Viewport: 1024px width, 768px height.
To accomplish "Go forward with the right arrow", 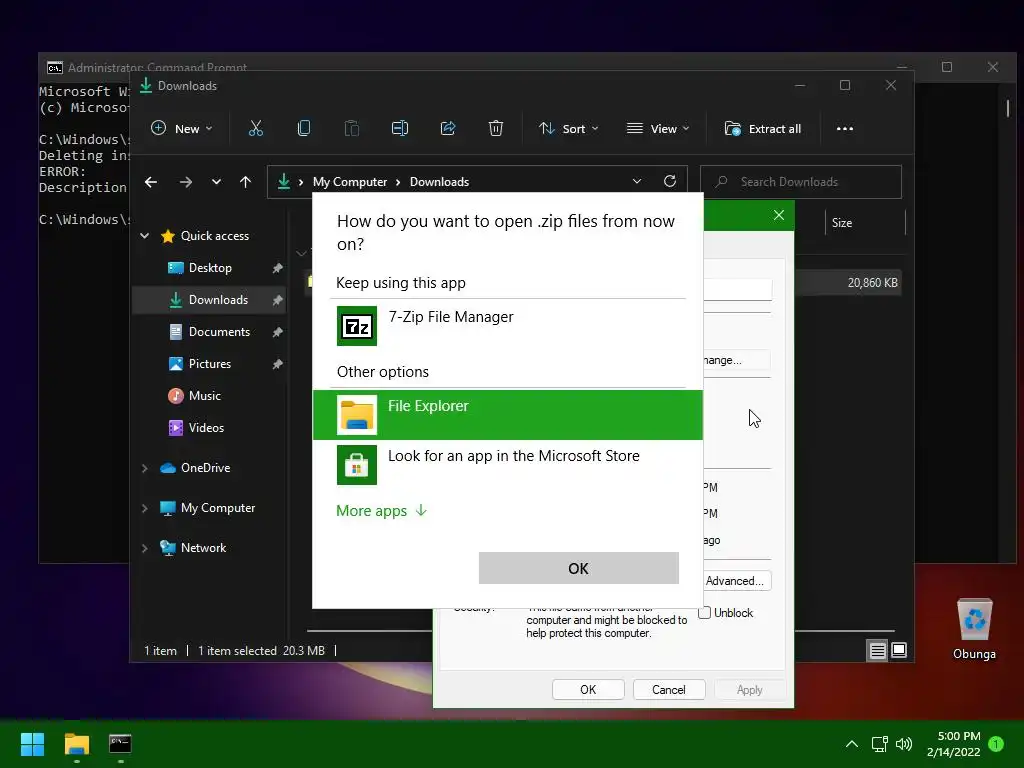I will pyautogui.click(x=185, y=182).
